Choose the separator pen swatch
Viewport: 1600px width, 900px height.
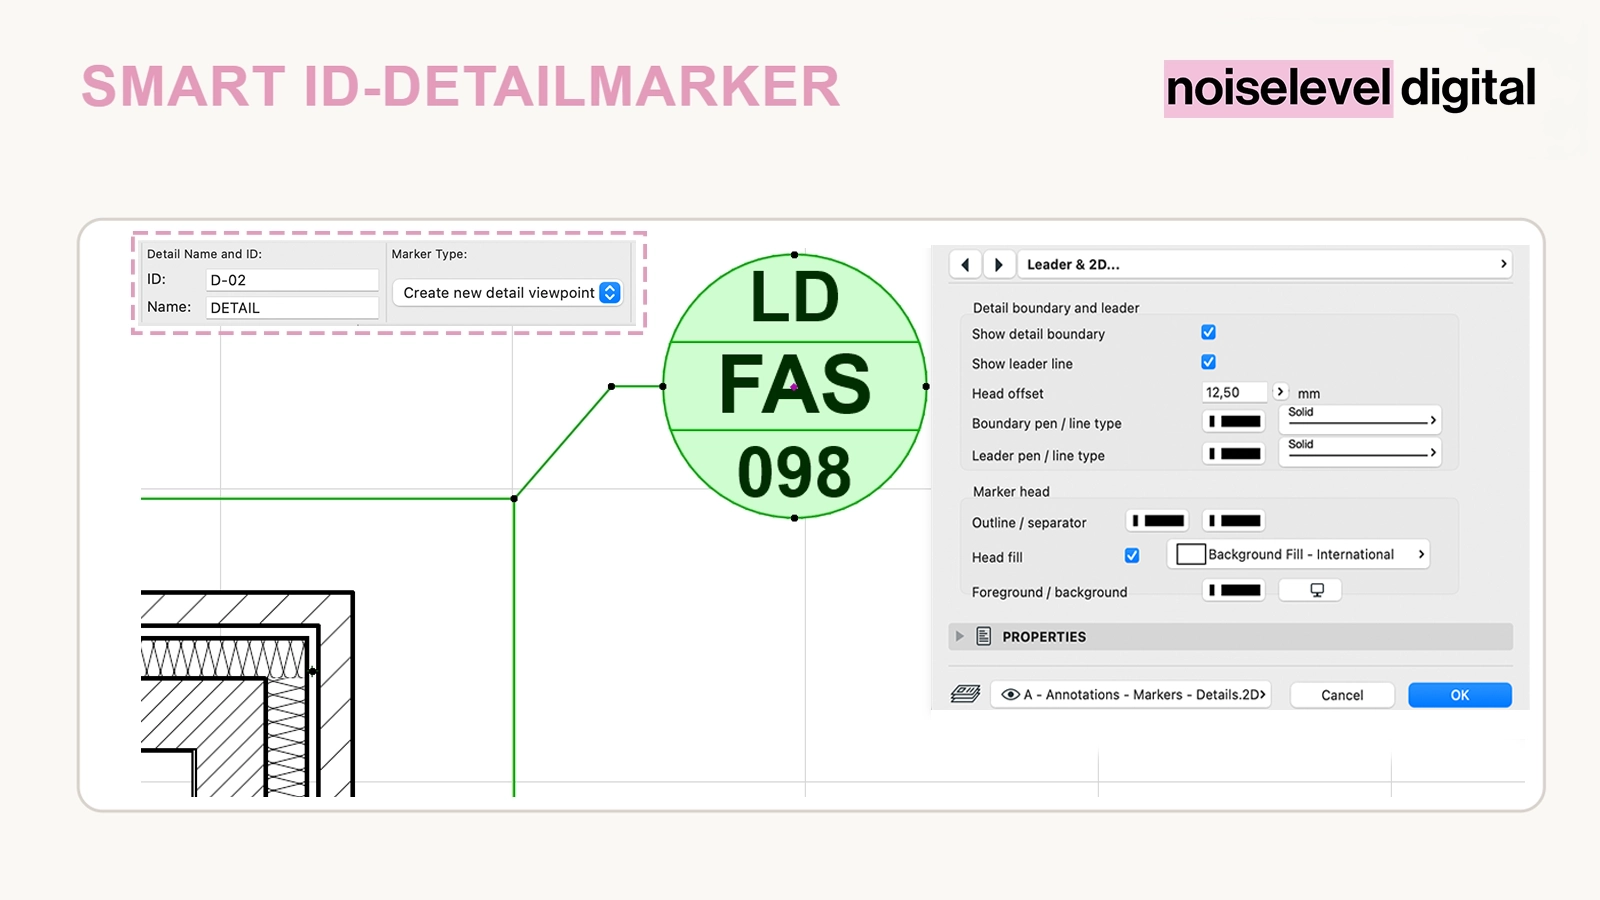[1234, 521]
